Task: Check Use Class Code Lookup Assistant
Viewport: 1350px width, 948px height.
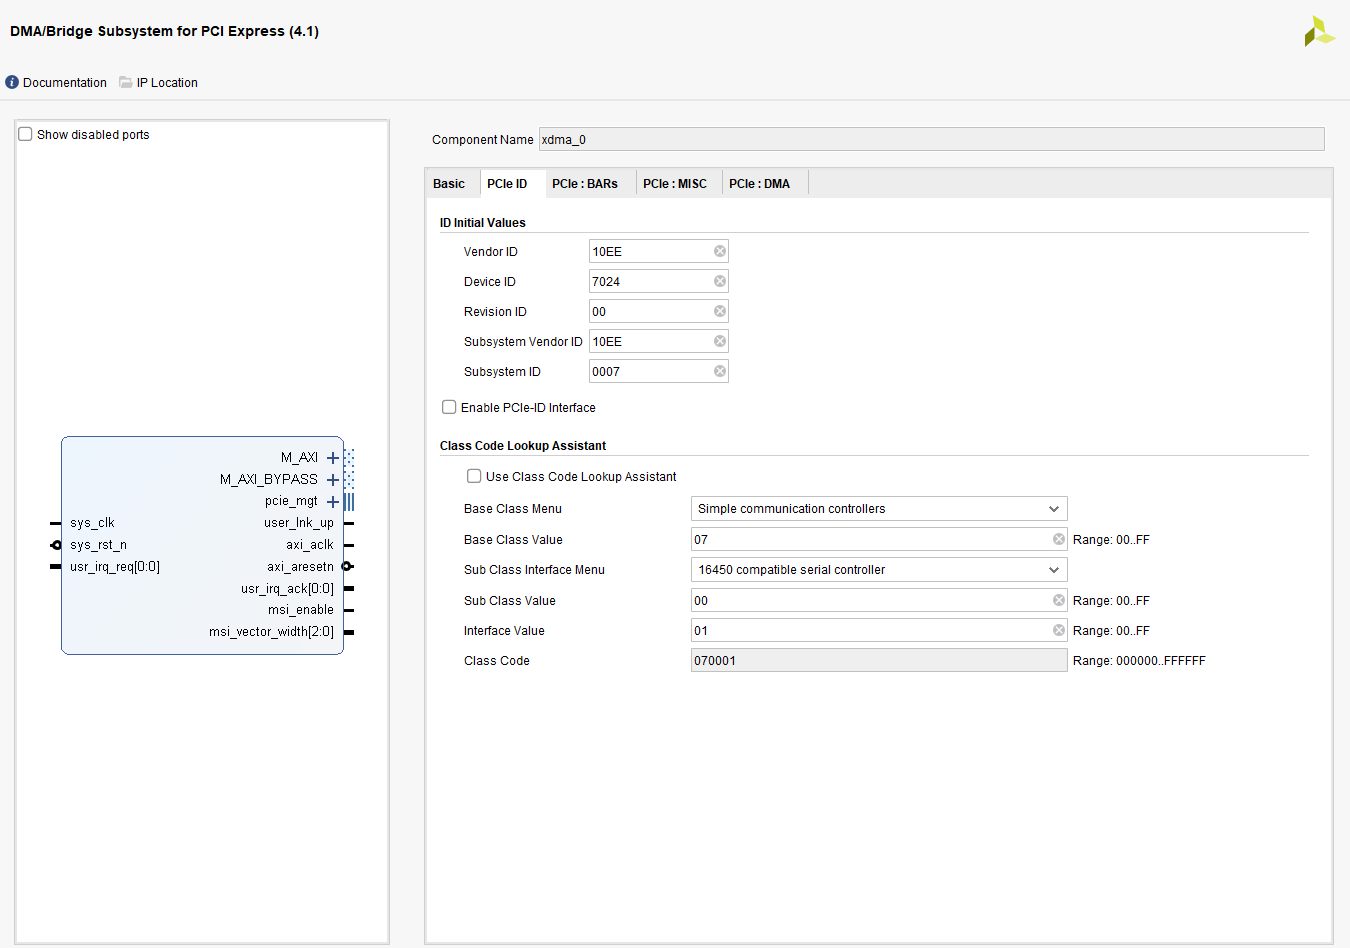Action: [474, 476]
